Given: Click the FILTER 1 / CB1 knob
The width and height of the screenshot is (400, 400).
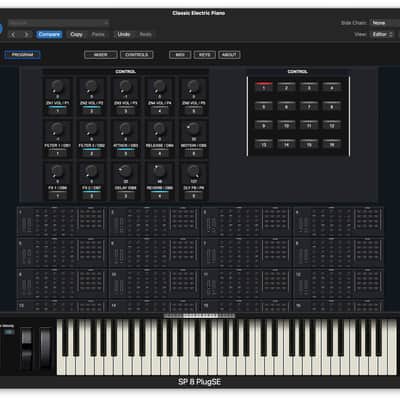Looking at the screenshot, I should pyautogui.click(x=57, y=129).
